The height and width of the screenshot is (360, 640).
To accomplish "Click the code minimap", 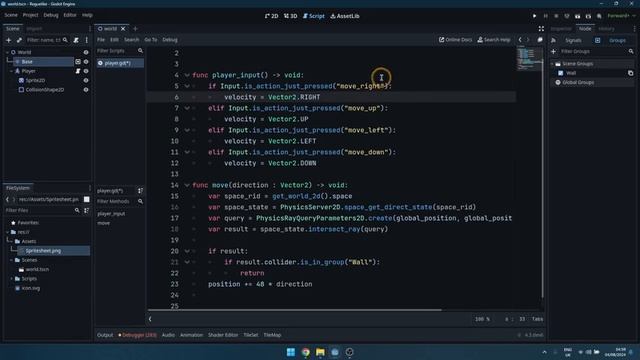I will [x=528, y=59].
